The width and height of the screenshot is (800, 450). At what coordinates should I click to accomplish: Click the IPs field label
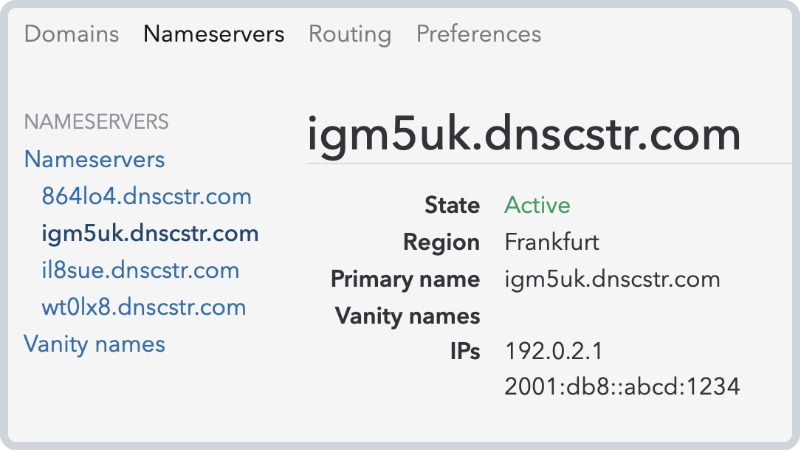coord(465,351)
